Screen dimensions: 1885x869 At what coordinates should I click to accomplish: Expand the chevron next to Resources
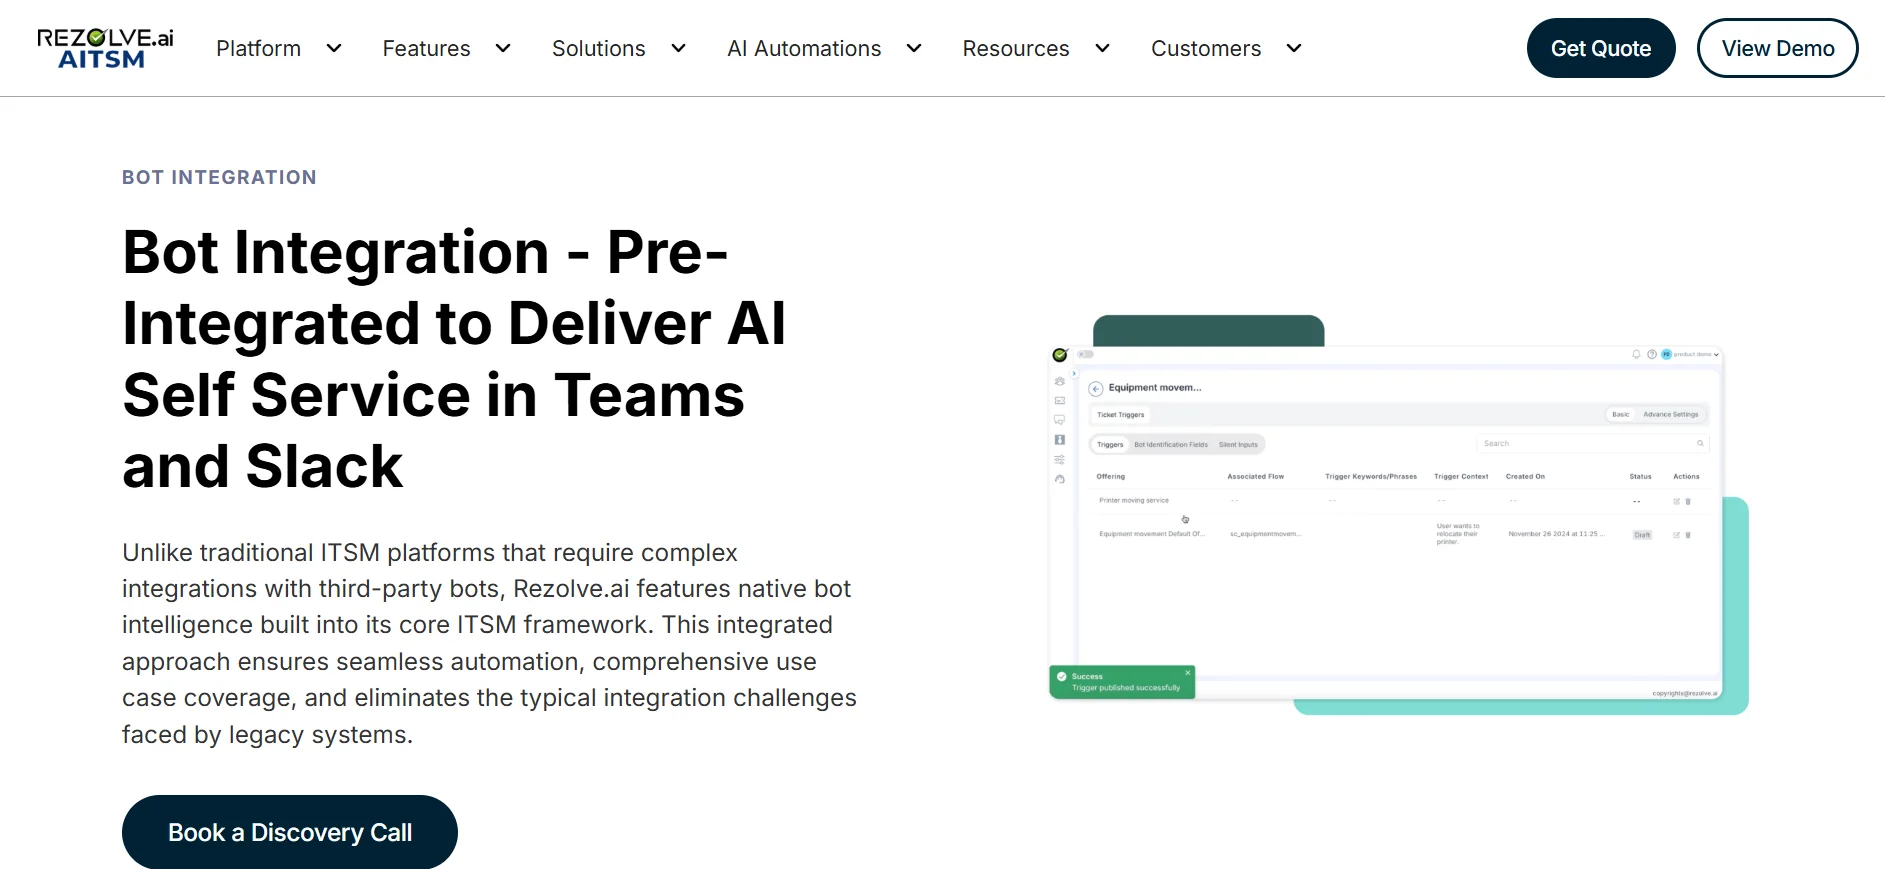[1102, 48]
